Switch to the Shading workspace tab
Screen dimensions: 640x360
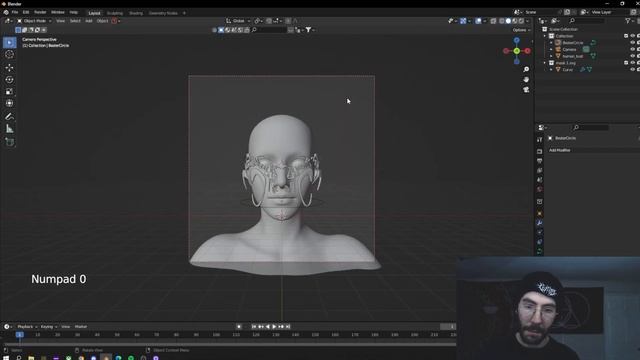tap(136, 13)
